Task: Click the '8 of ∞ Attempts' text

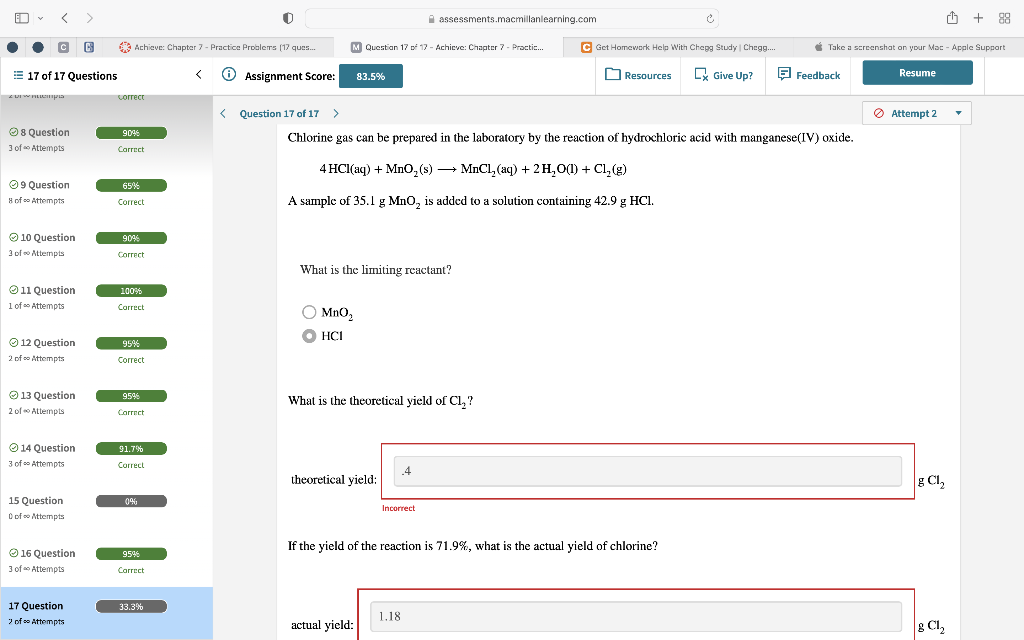Action: pyautogui.click(x=37, y=200)
